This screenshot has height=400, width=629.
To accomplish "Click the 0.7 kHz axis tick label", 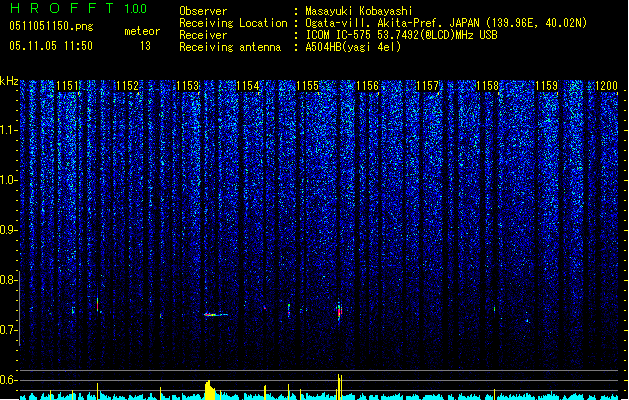I will (9, 330).
